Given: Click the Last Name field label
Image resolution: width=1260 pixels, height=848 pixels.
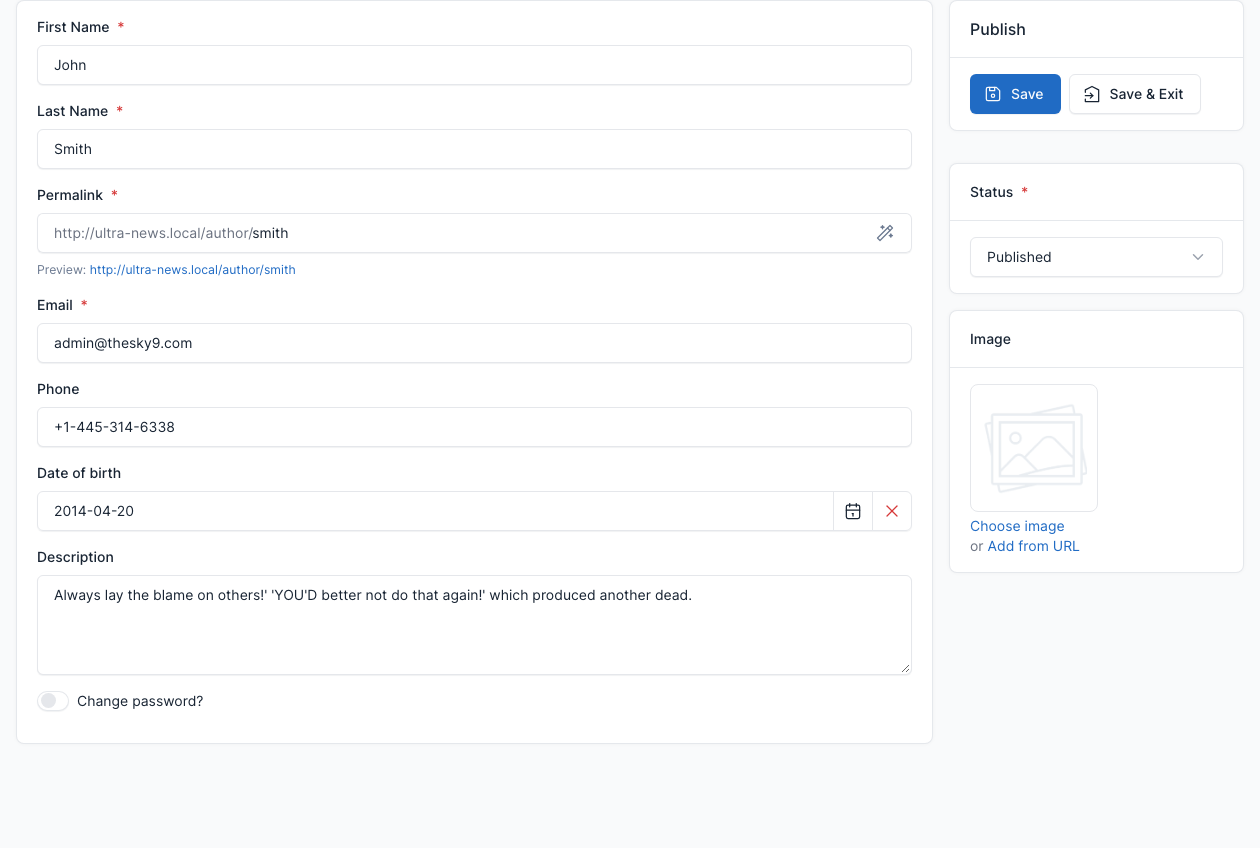Looking at the screenshot, I should (73, 111).
